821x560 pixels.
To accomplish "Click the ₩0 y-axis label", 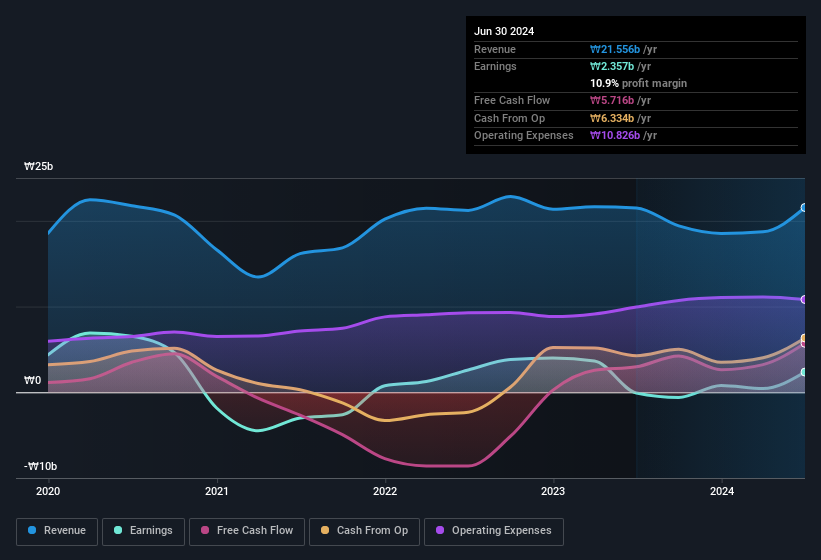I will [32, 380].
